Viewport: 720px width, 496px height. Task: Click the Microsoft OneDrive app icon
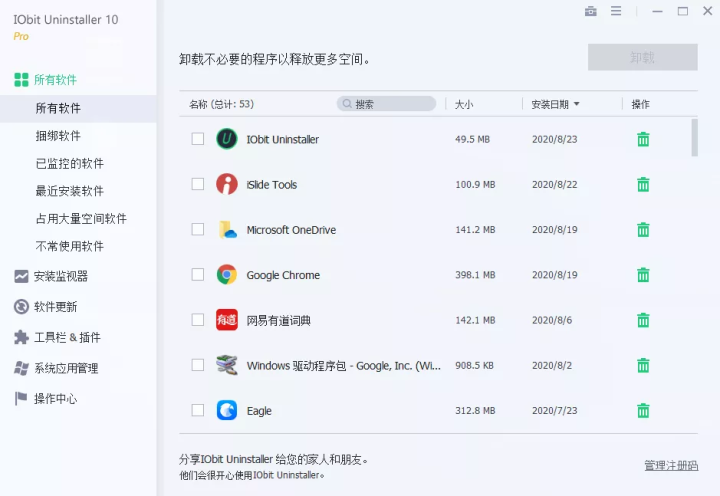pos(227,229)
